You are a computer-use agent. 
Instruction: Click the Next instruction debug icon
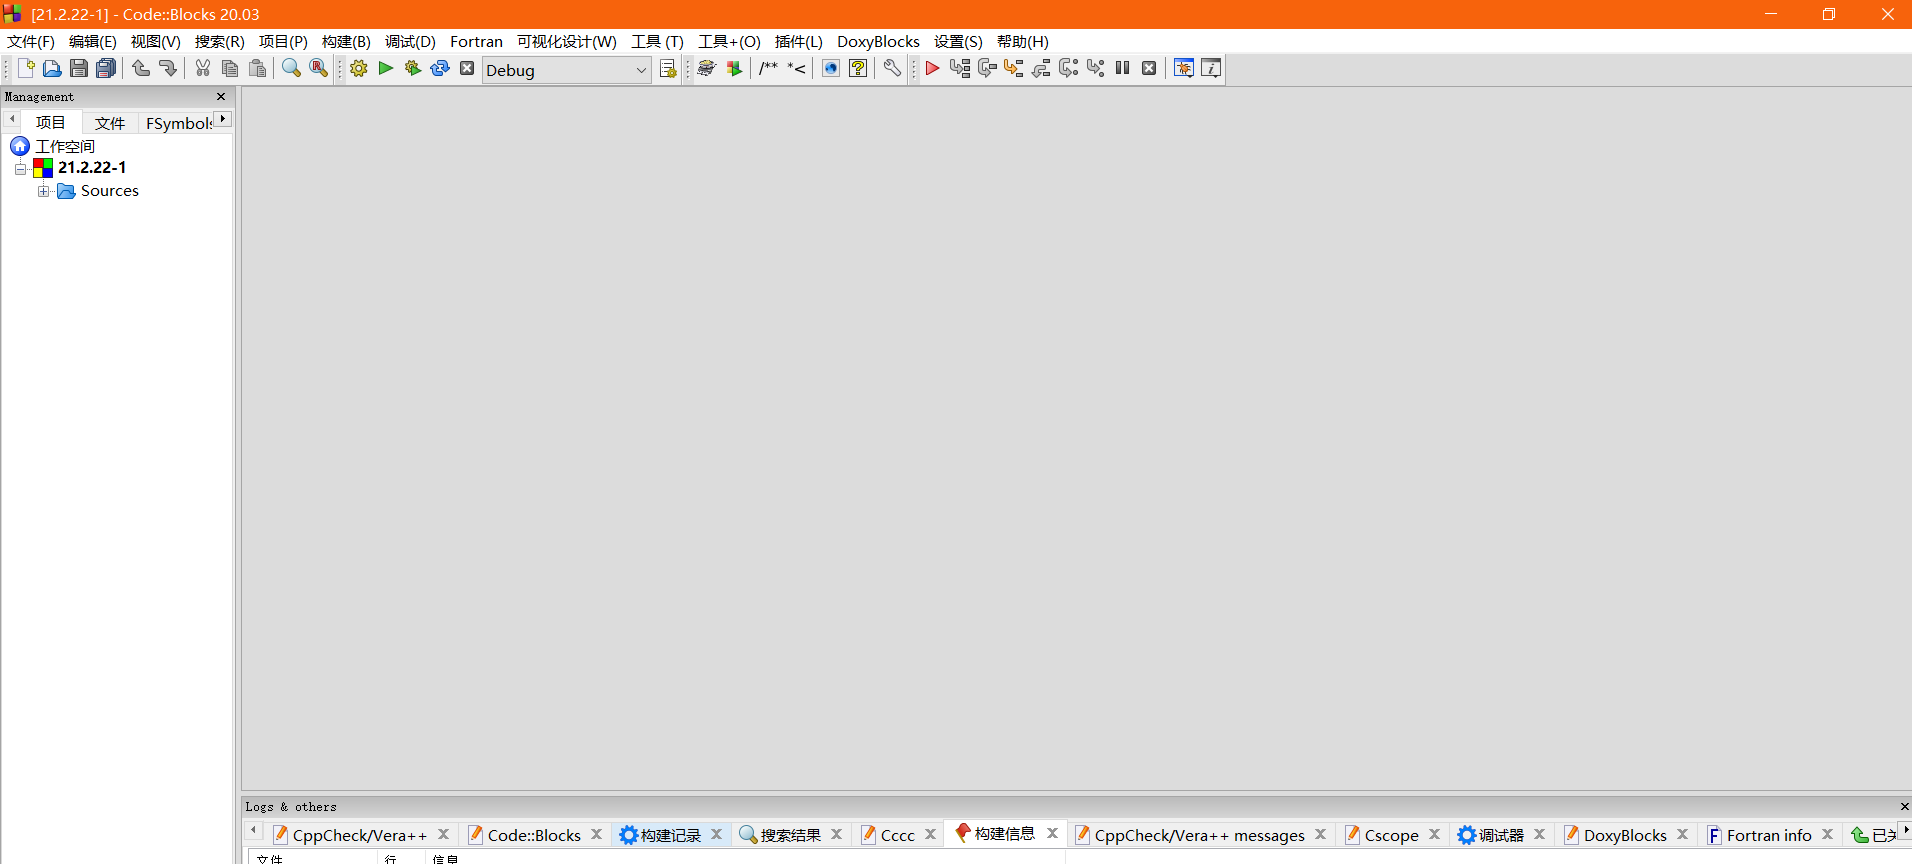[x=1068, y=68]
